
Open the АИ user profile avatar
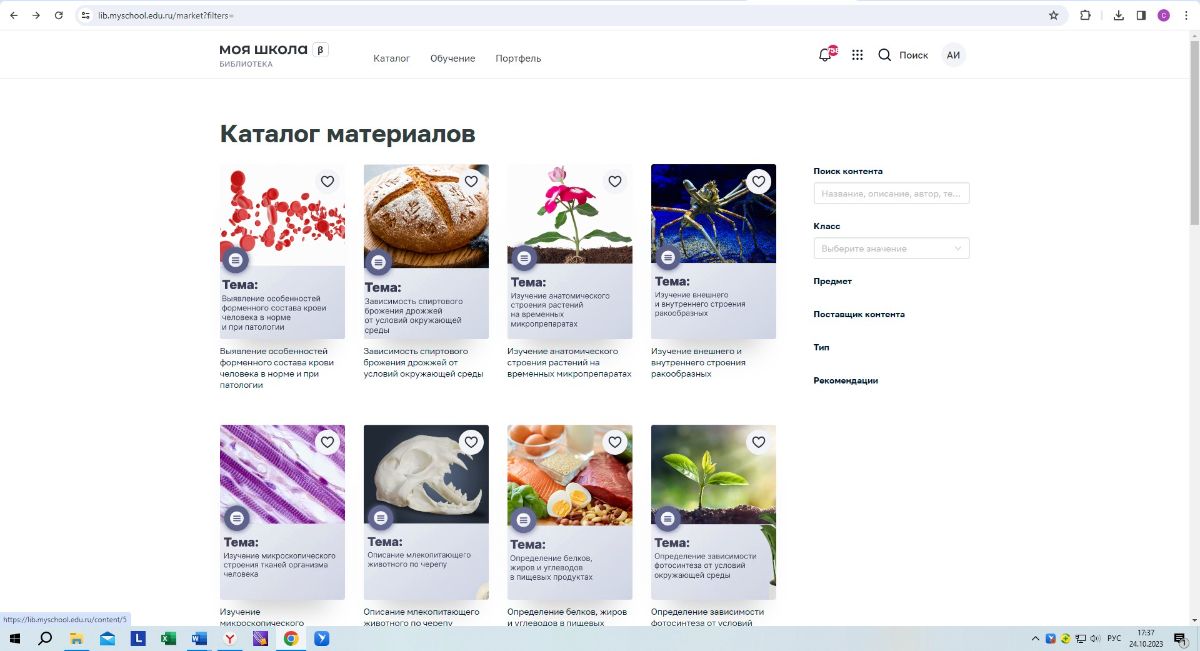[x=953, y=55]
